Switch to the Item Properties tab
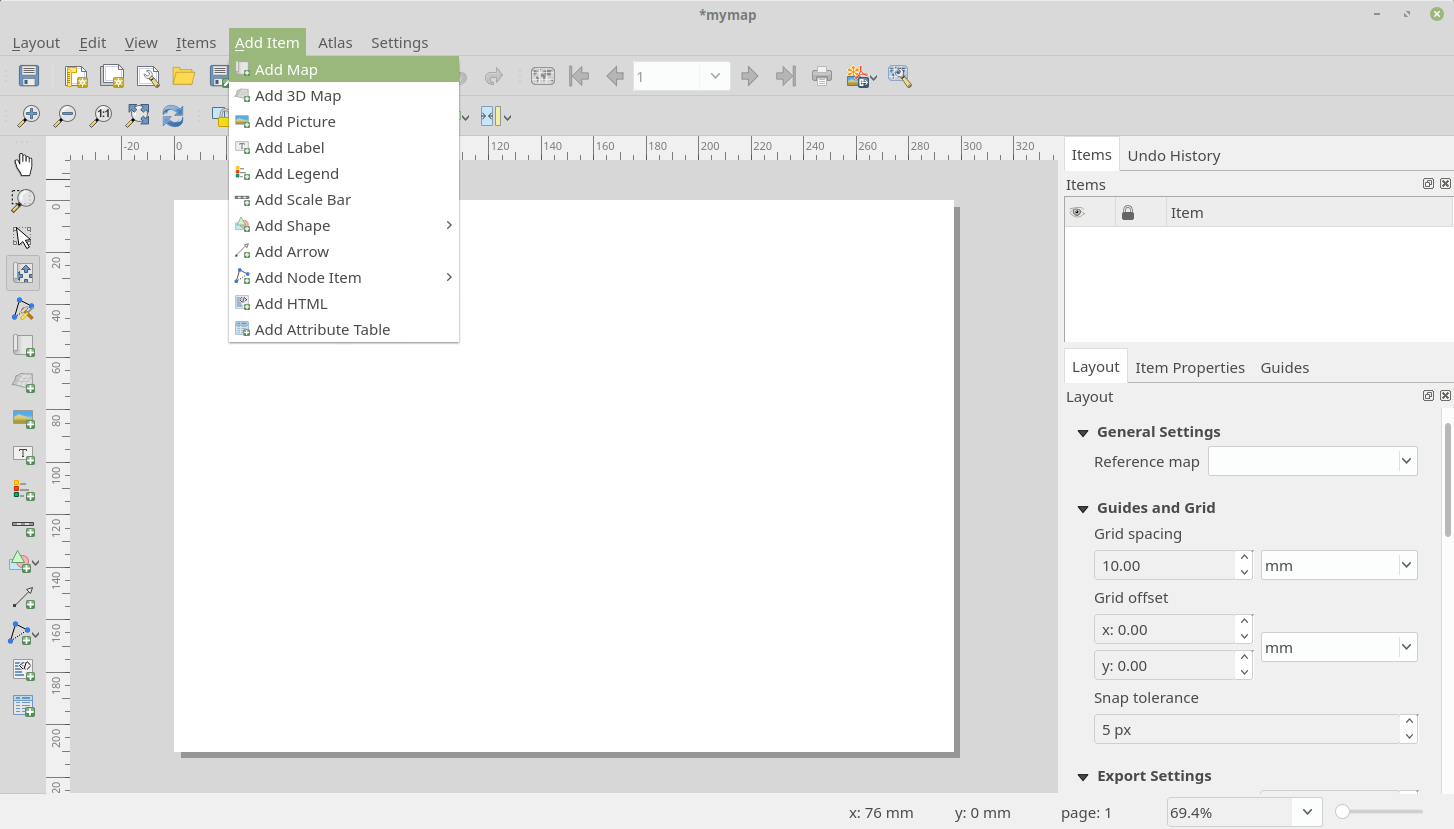This screenshot has width=1454, height=829. (1190, 367)
